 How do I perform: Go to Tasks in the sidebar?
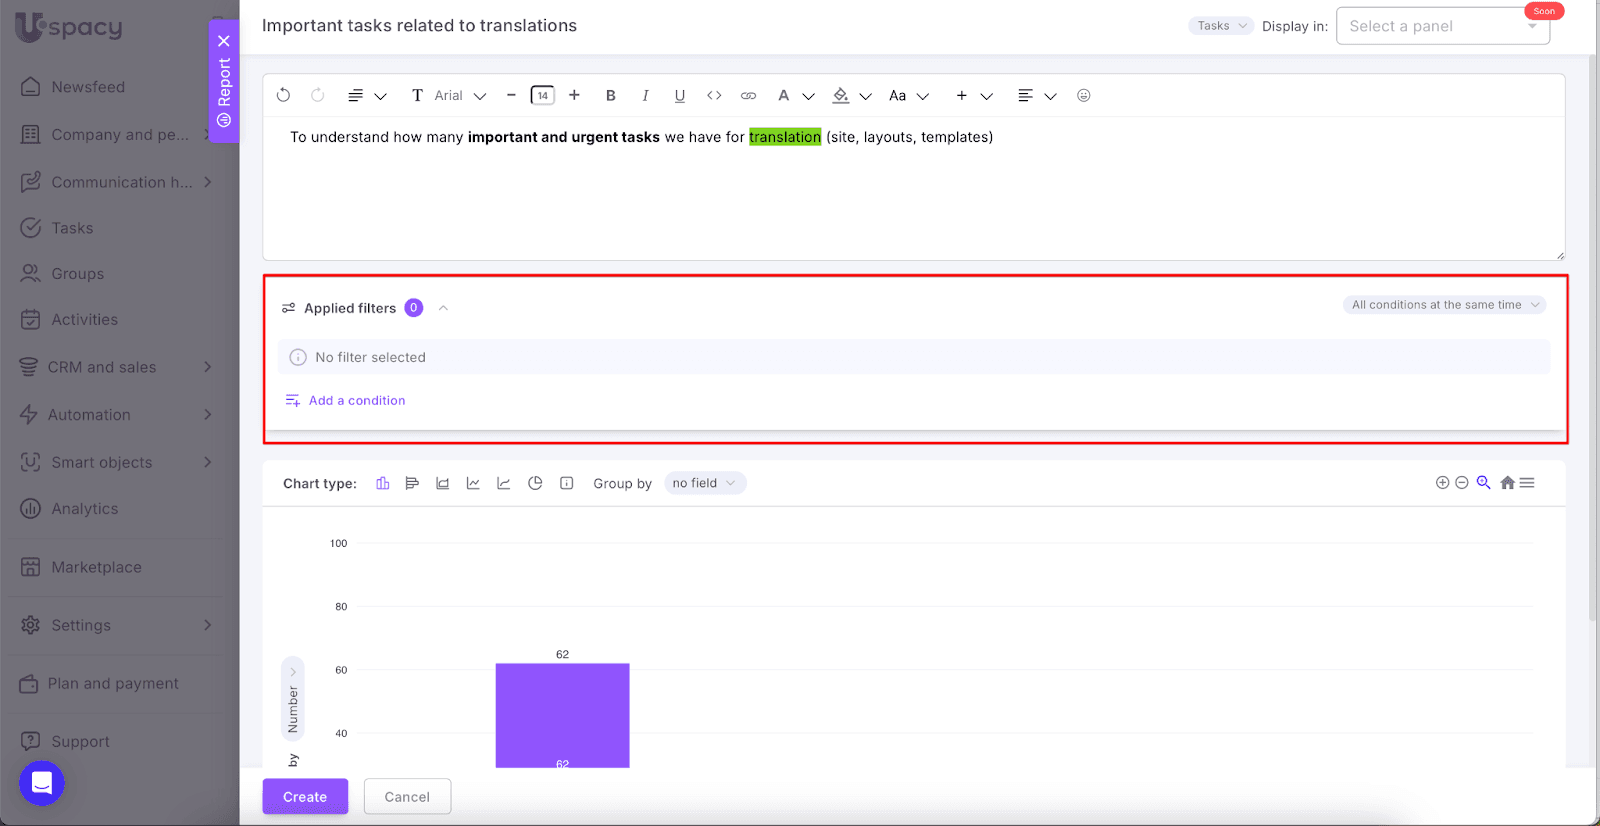(72, 228)
